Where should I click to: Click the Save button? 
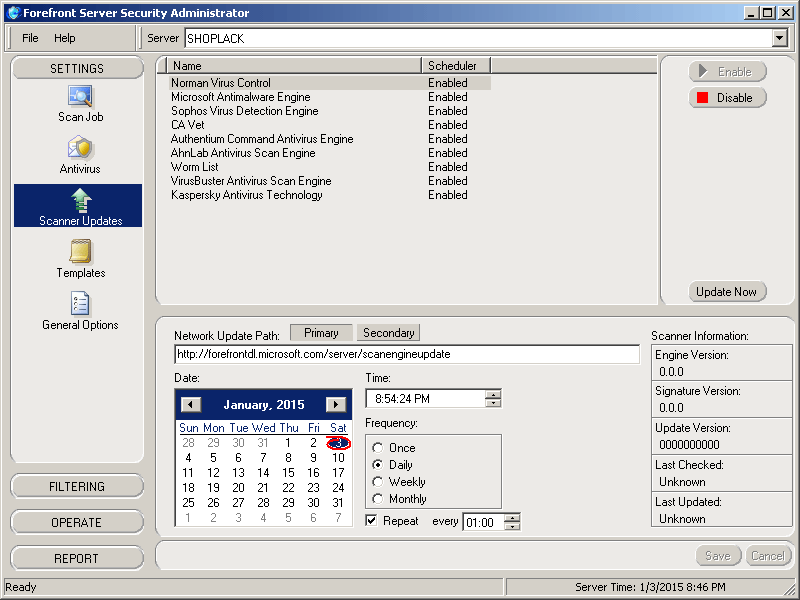point(718,556)
